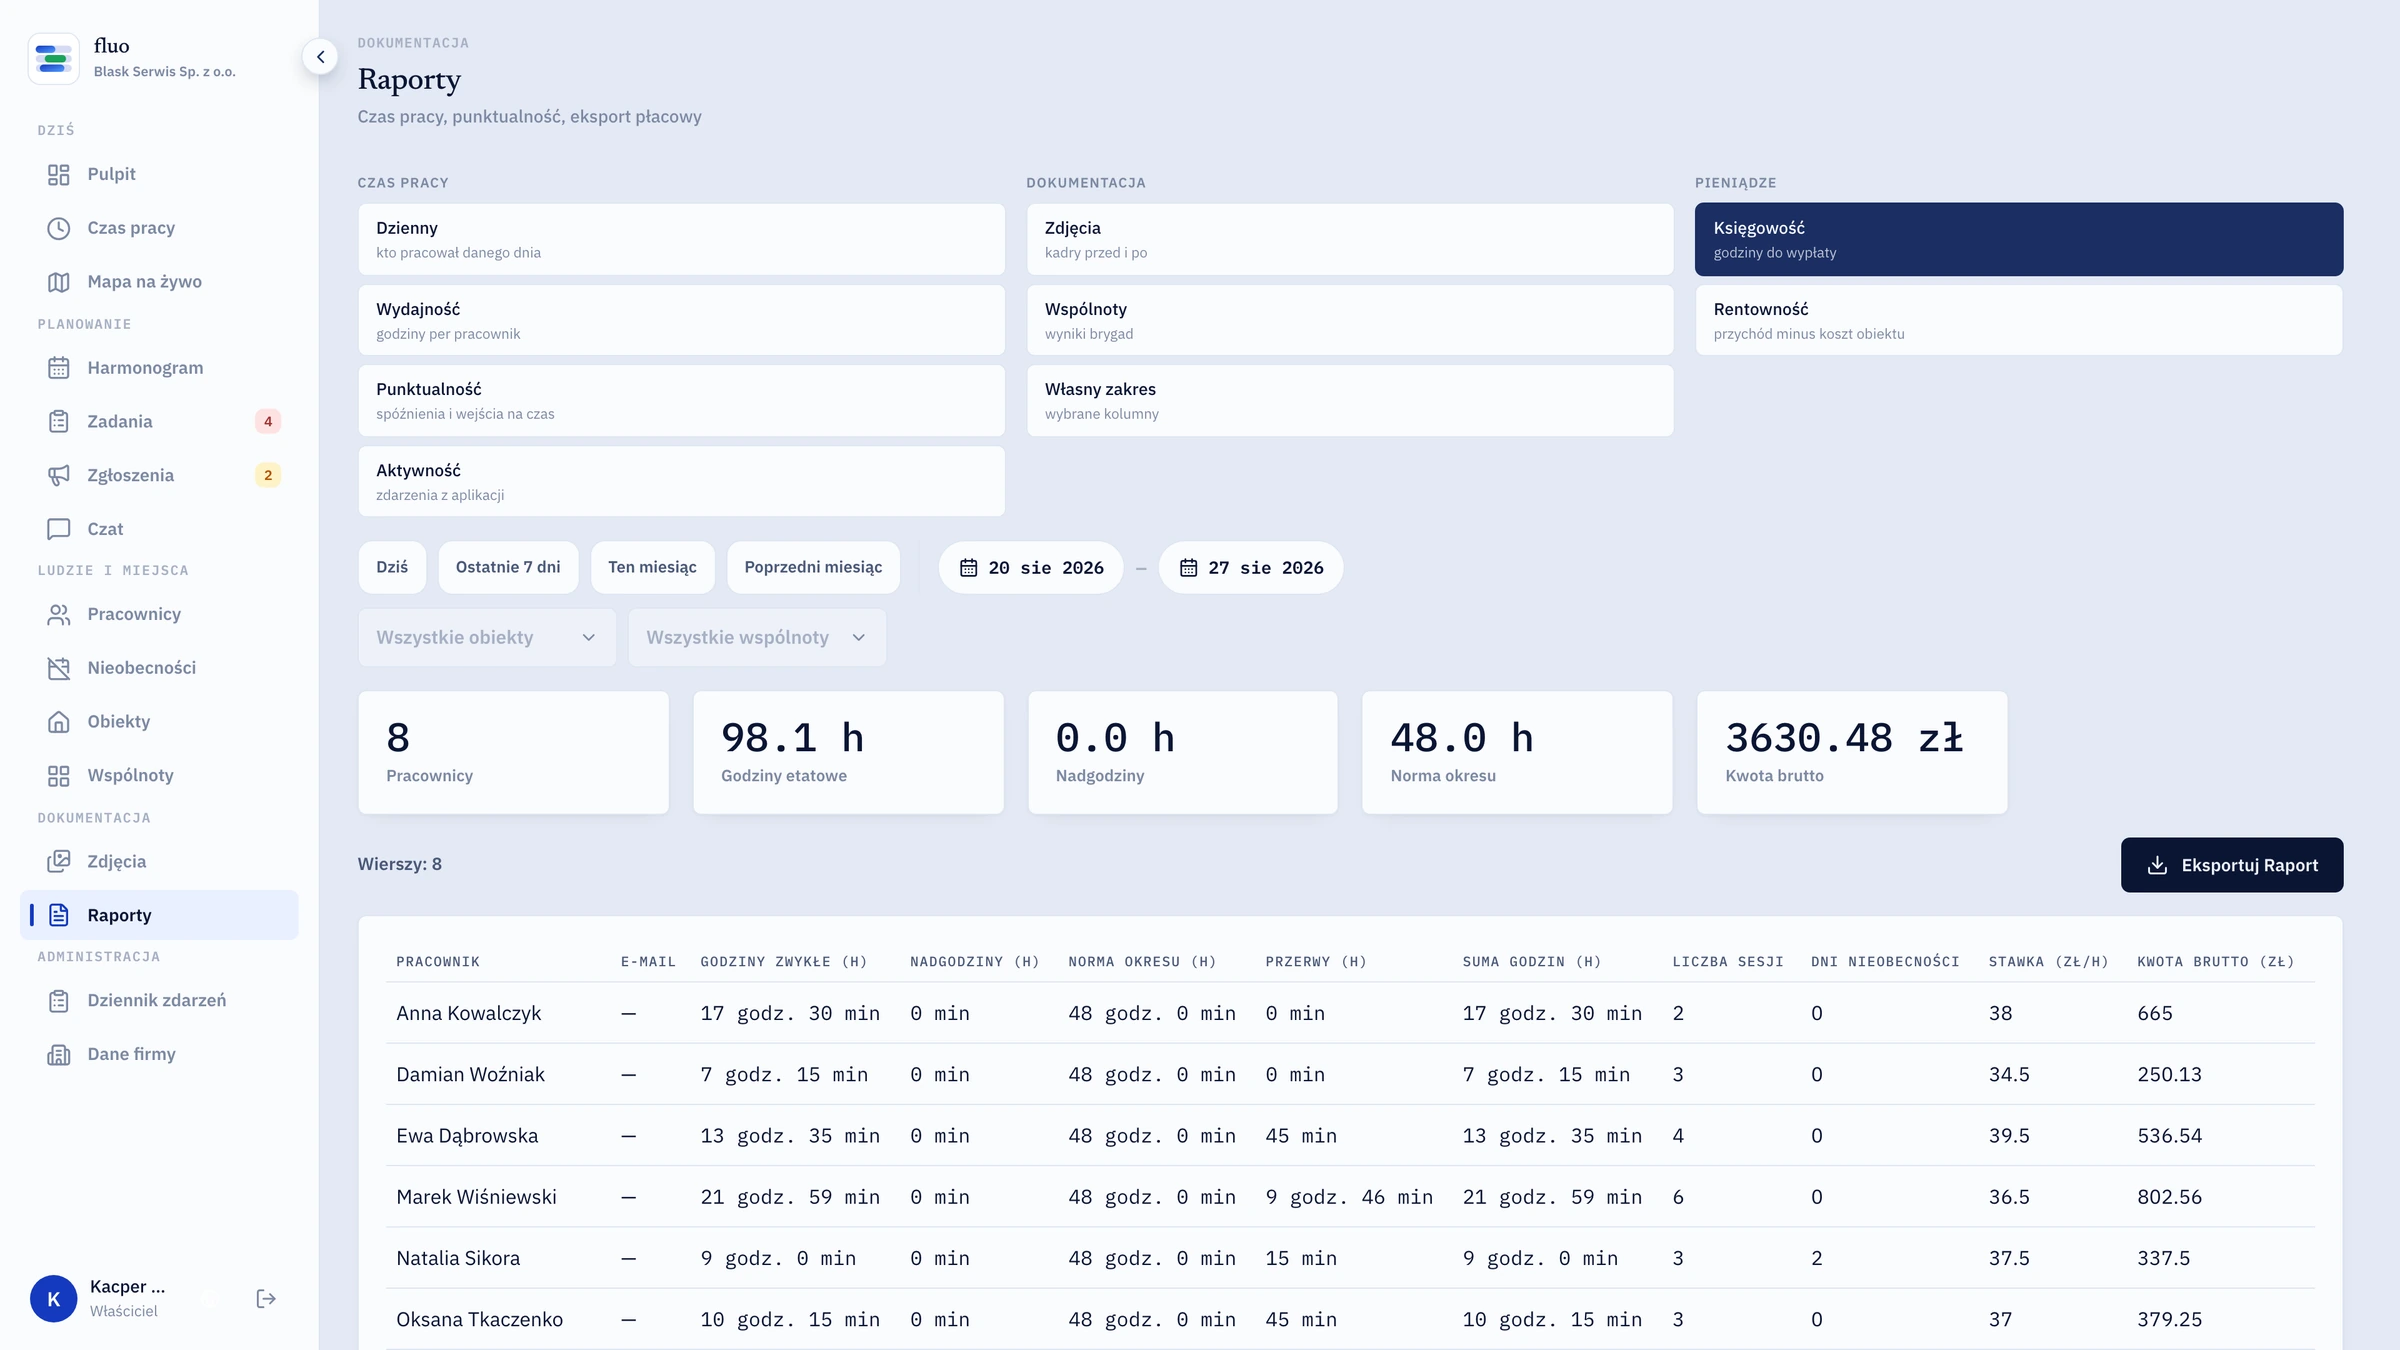Image resolution: width=2400 pixels, height=1350 pixels.
Task: Click the Czat speech bubble icon
Action: coord(59,530)
